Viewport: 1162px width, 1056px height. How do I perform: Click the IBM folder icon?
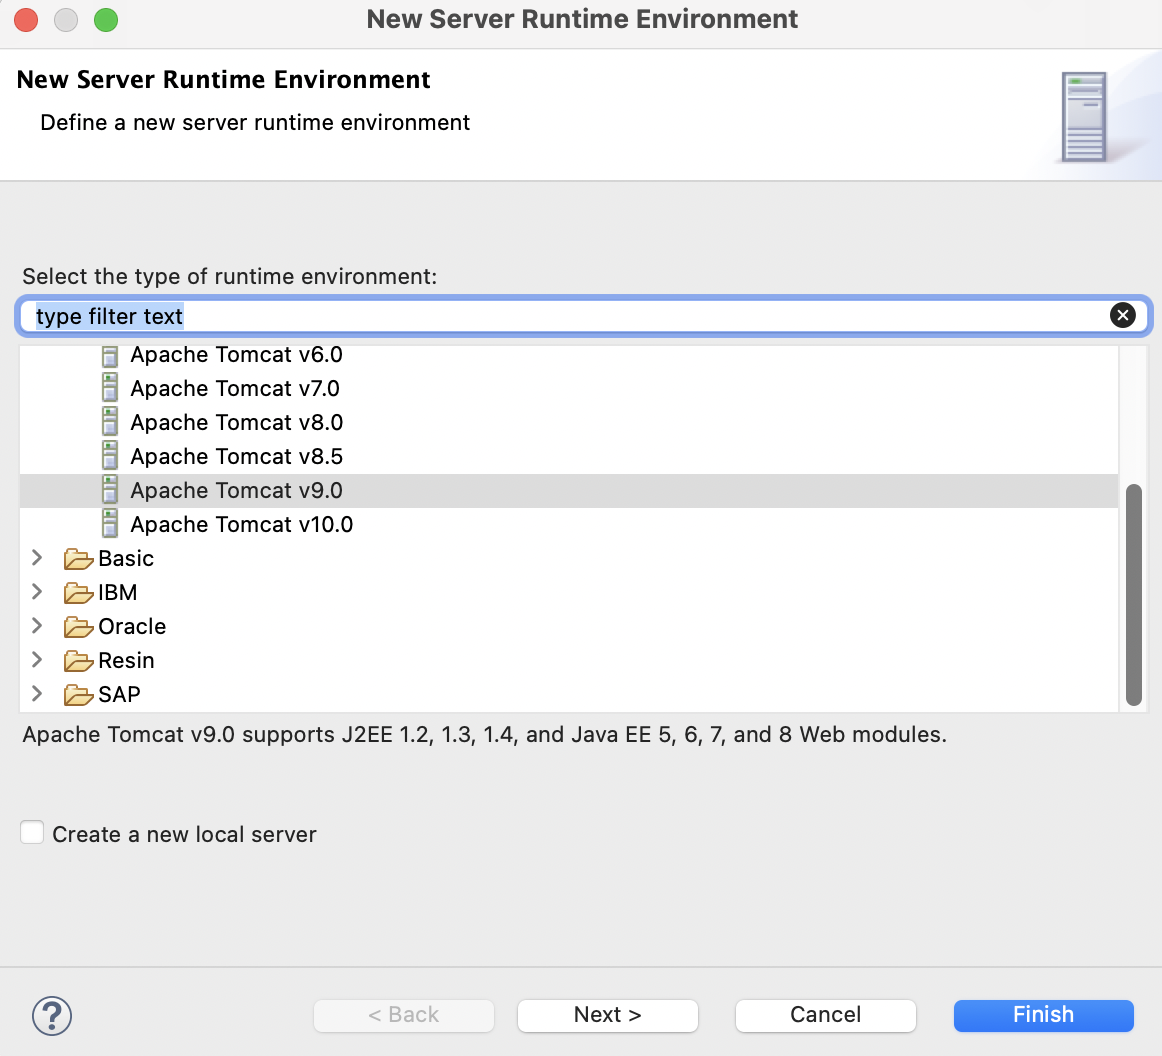(78, 593)
